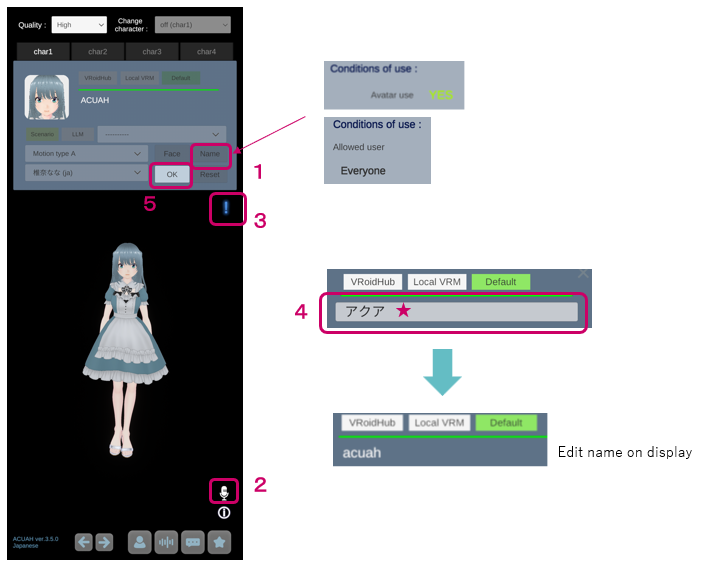Select VRoidHub above the アクア name field
This screenshot has width=705, height=565.
[373, 282]
